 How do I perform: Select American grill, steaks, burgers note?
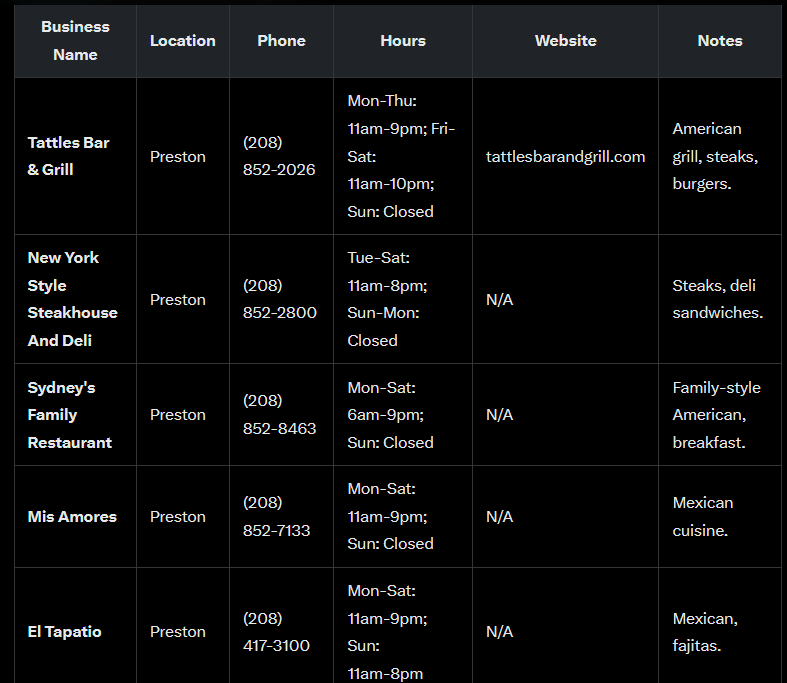click(715, 156)
